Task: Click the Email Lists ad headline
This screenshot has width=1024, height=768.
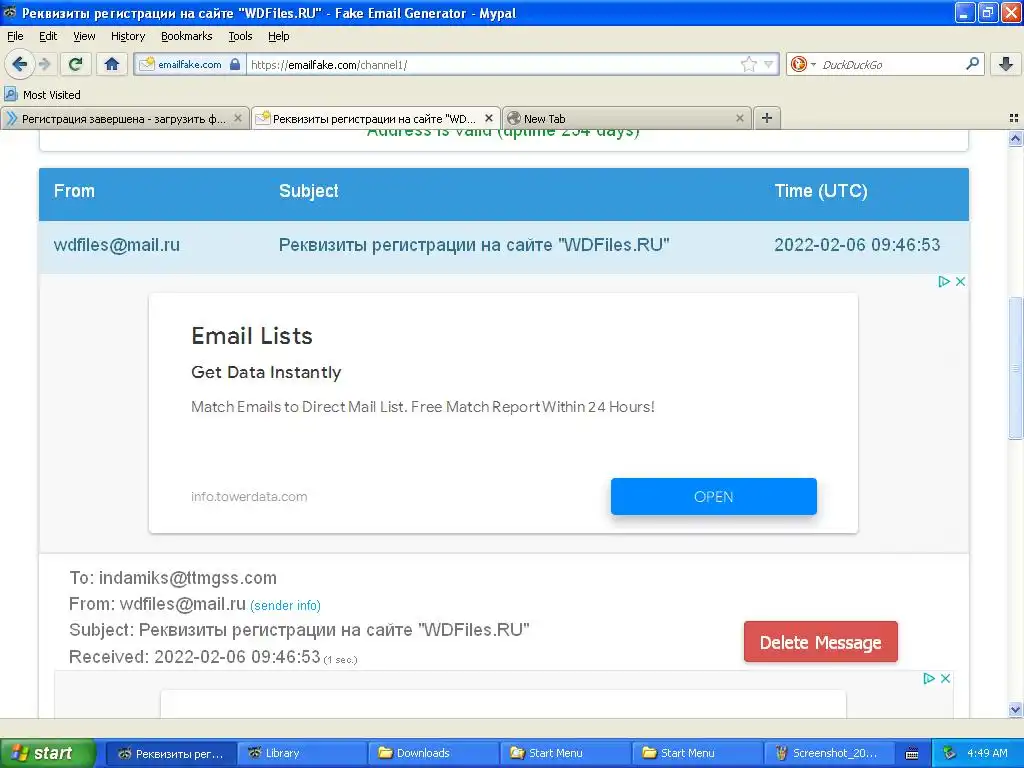Action: 251,336
